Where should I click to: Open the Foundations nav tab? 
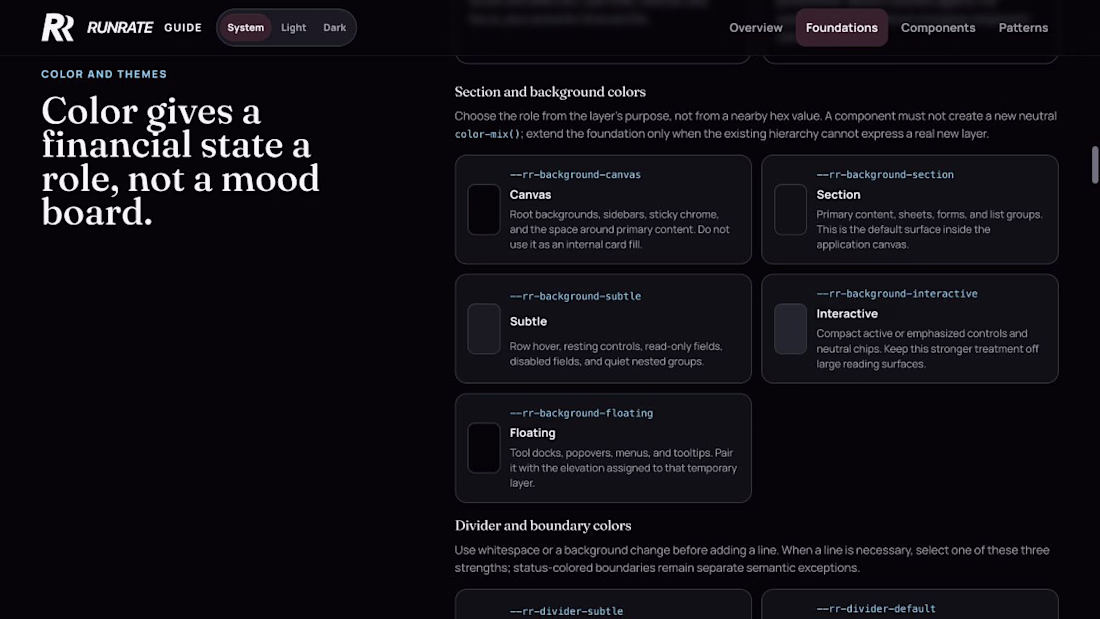841,27
